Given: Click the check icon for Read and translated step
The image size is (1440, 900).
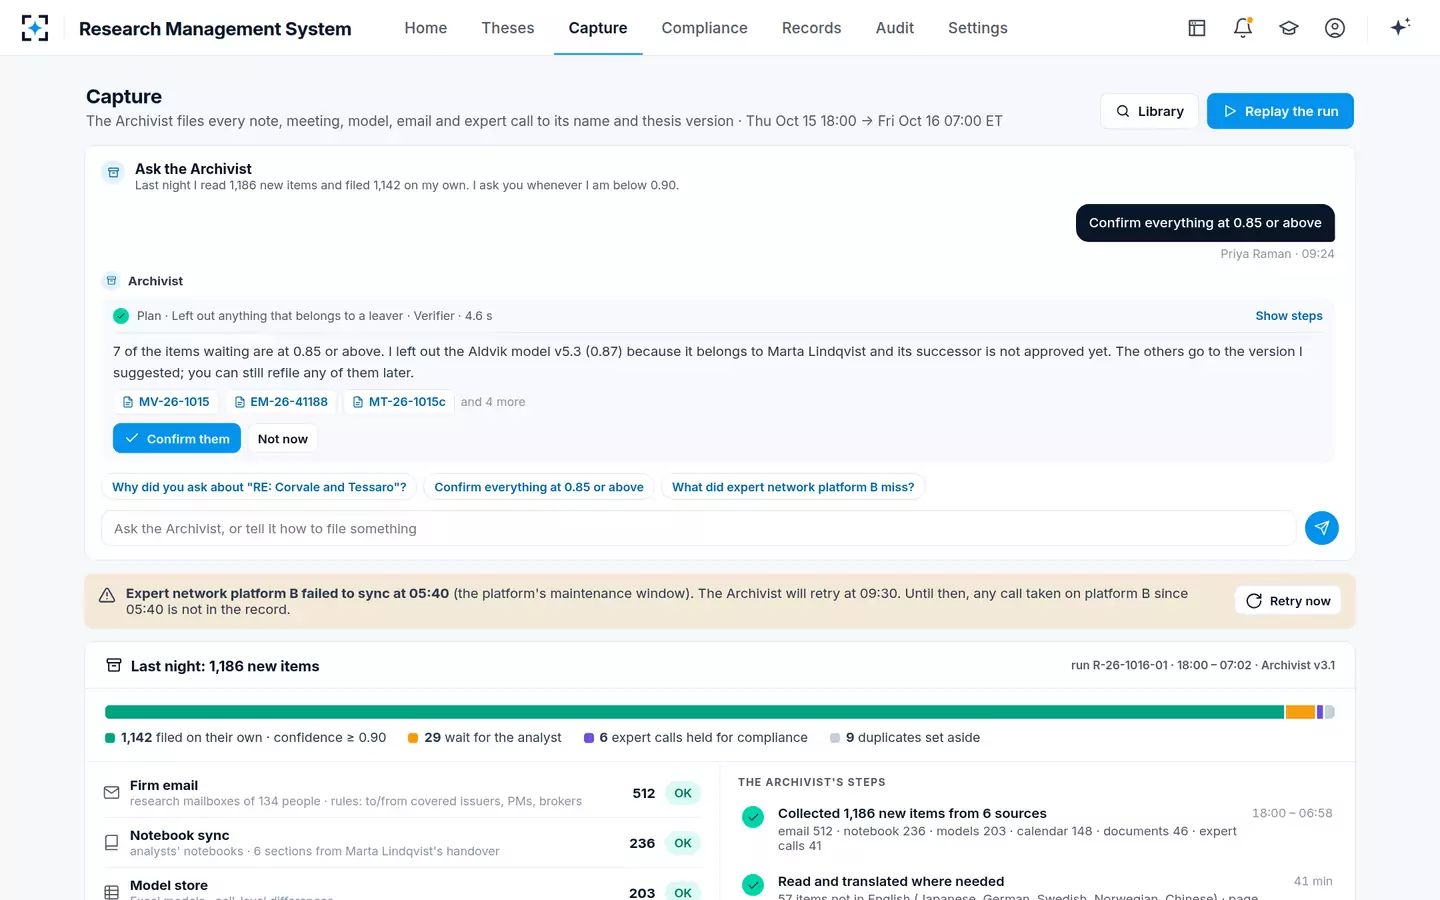Looking at the screenshot, I should tap(753, 885).
